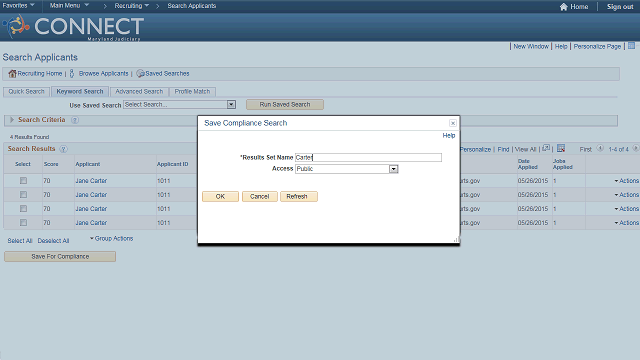The height and width of the screenshot is (360, 640).
Task: Open Search Results help question-mark icon
Action: (63, 149)
